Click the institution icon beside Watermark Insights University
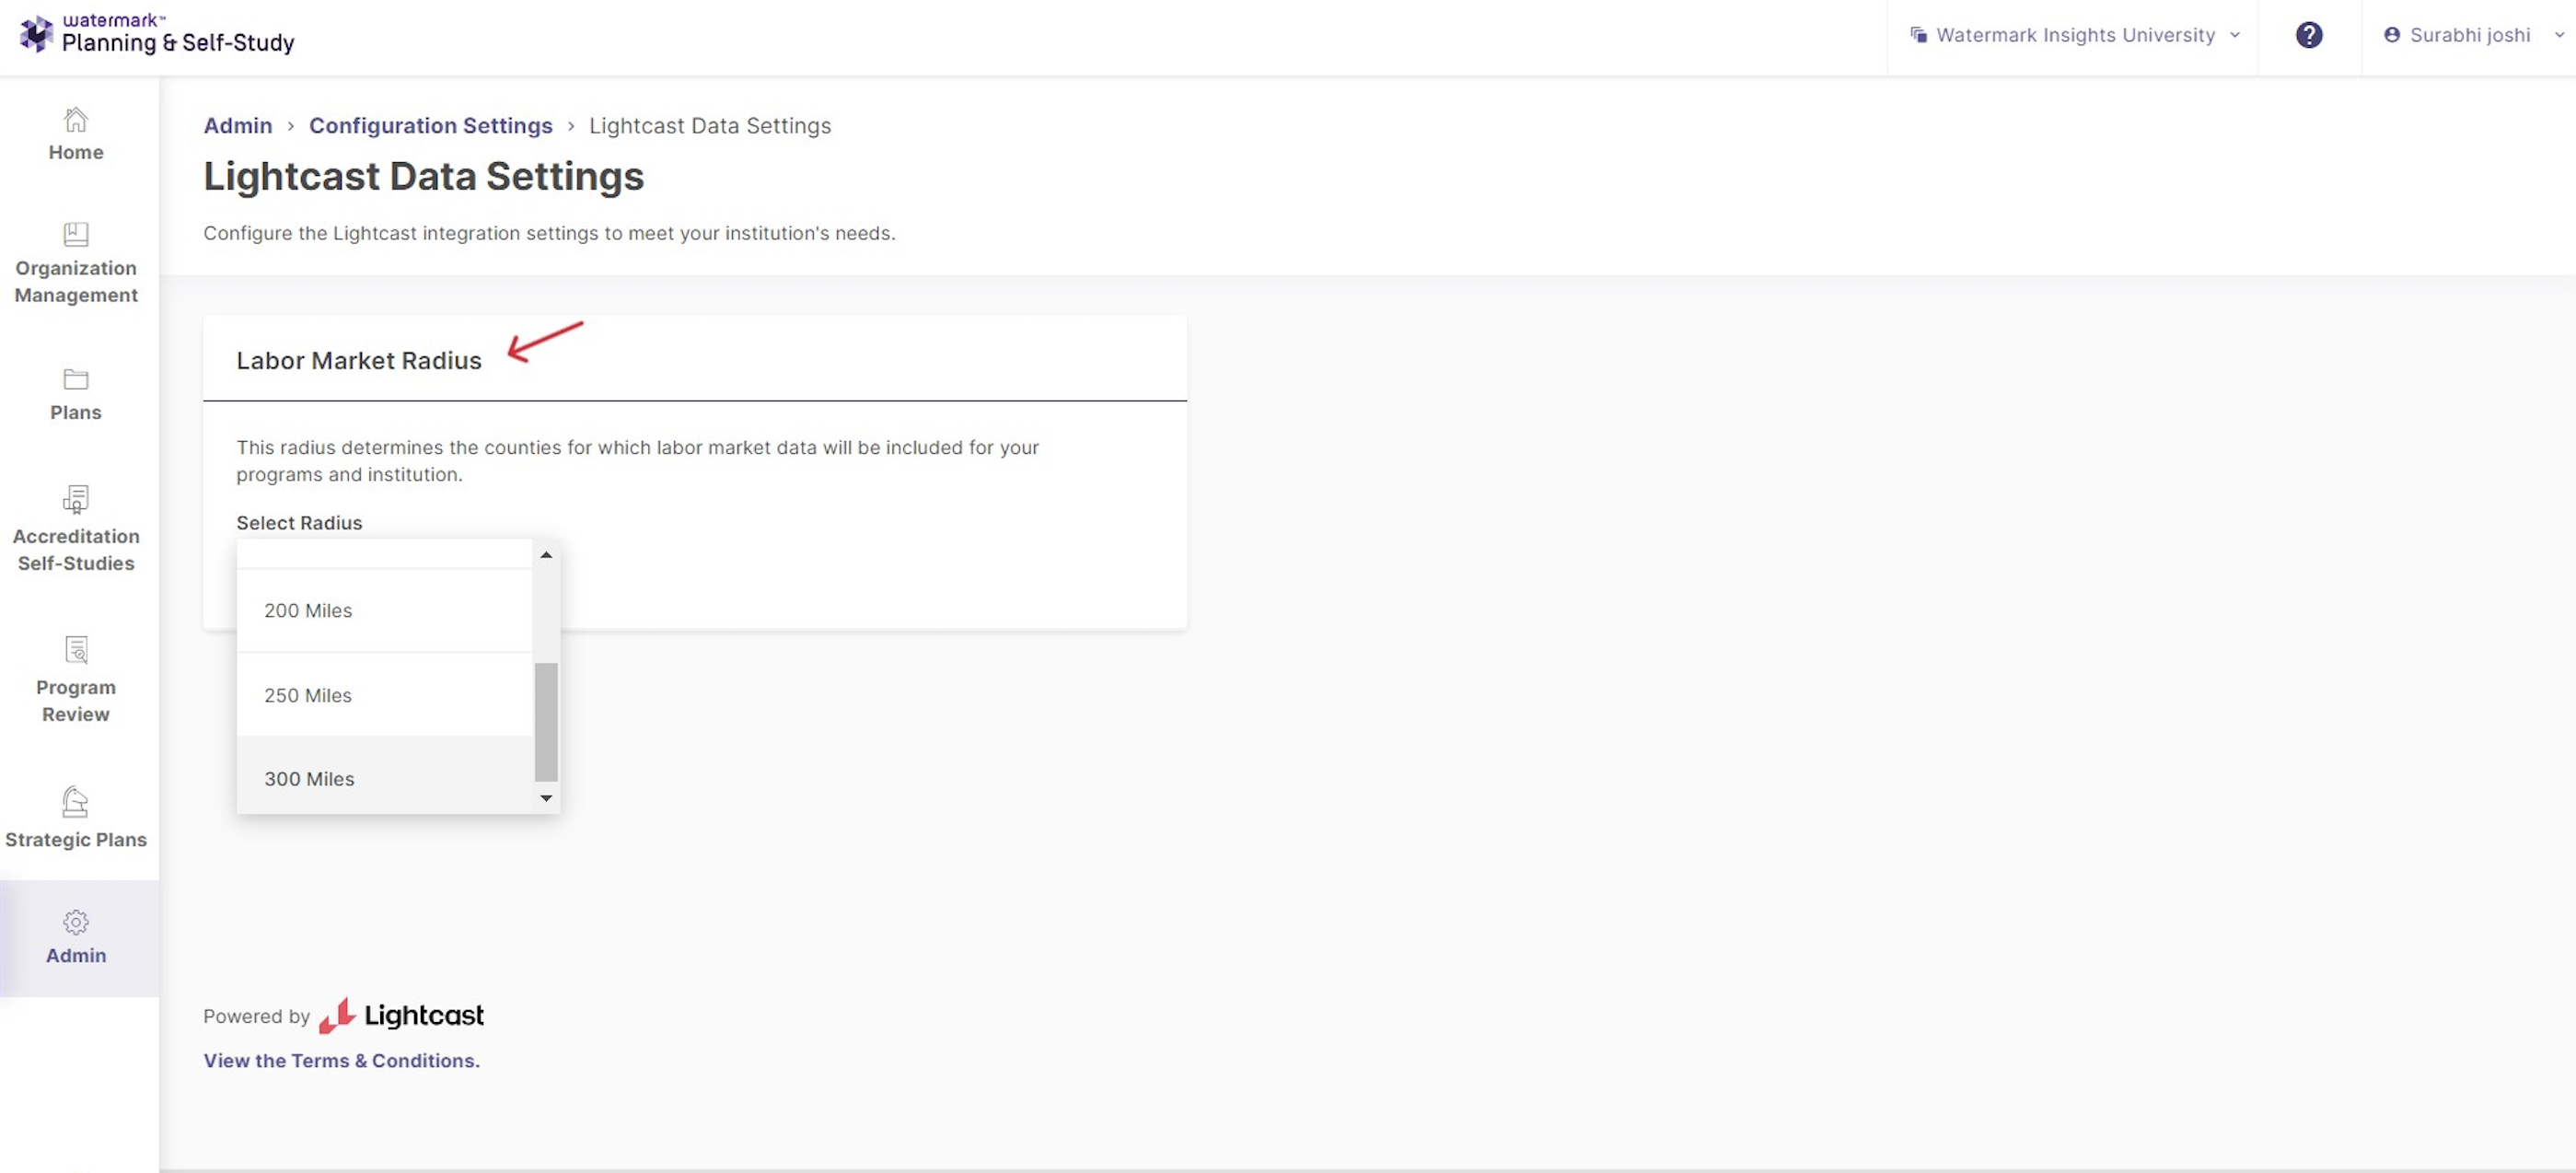The width and height of the screenshot is (2576, 1173). click(x=1918, y=35)
